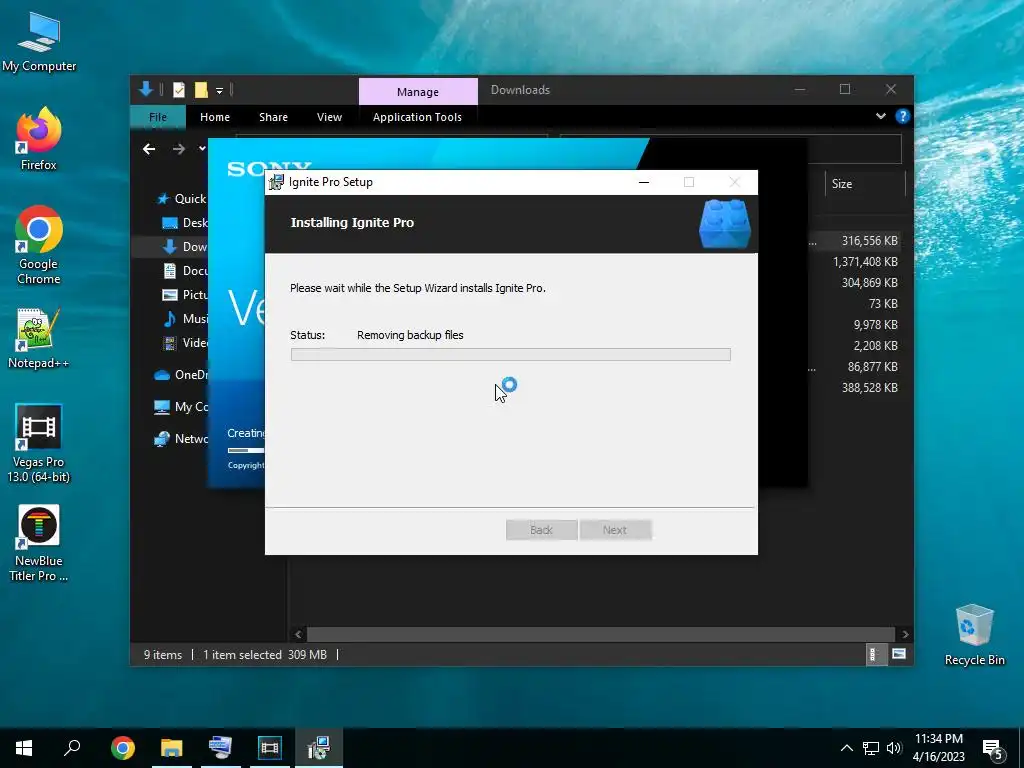
Task: Open the Recycle Bin
Action: pos(974,635)
